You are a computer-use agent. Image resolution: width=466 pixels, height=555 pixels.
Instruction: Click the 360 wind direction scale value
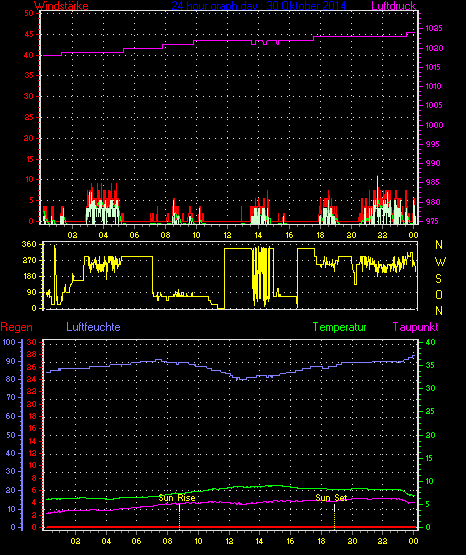(29, 244)
